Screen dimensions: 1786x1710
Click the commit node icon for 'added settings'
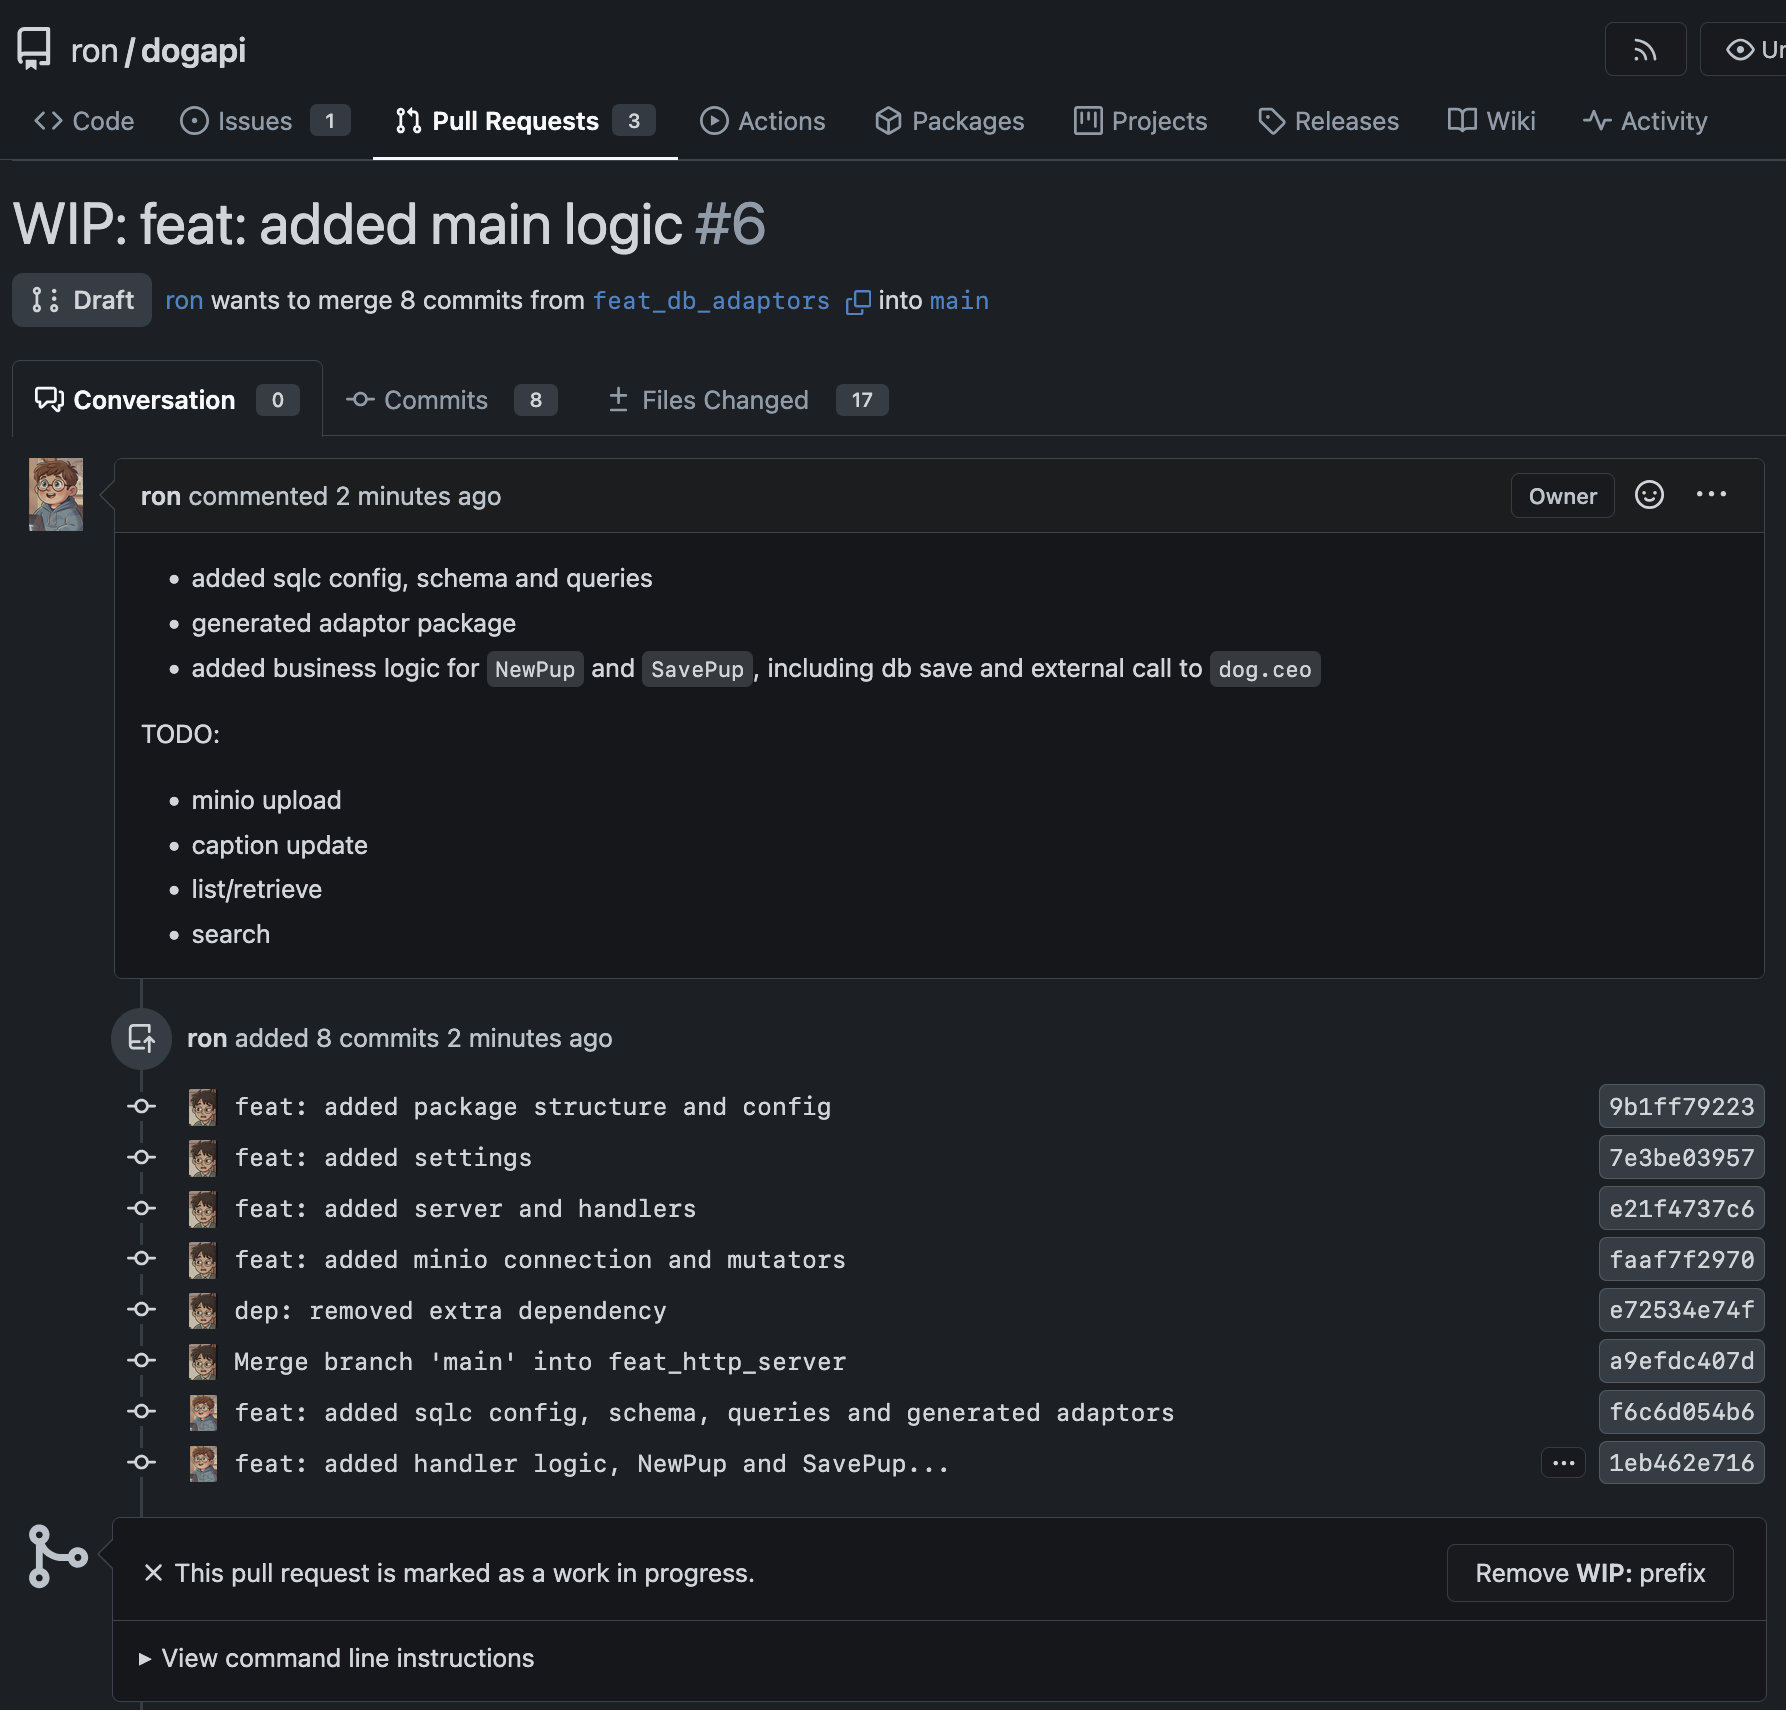pyautogui.click(x=142, y=1157)
